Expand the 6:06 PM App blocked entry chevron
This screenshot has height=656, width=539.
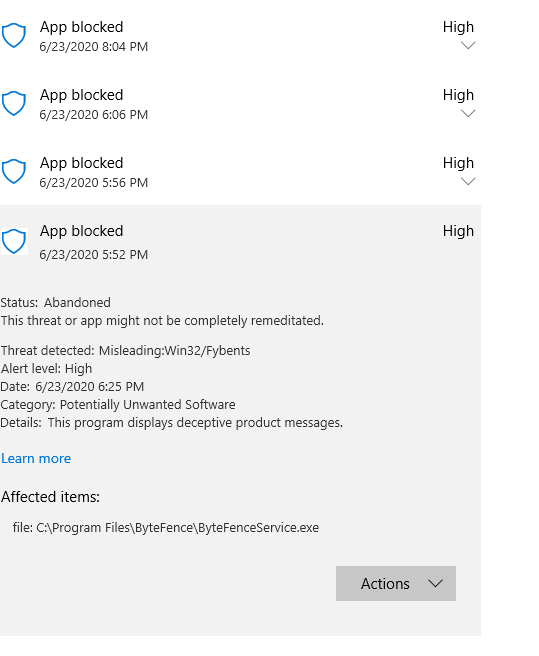pyautogui.click(x=468, y=113)
